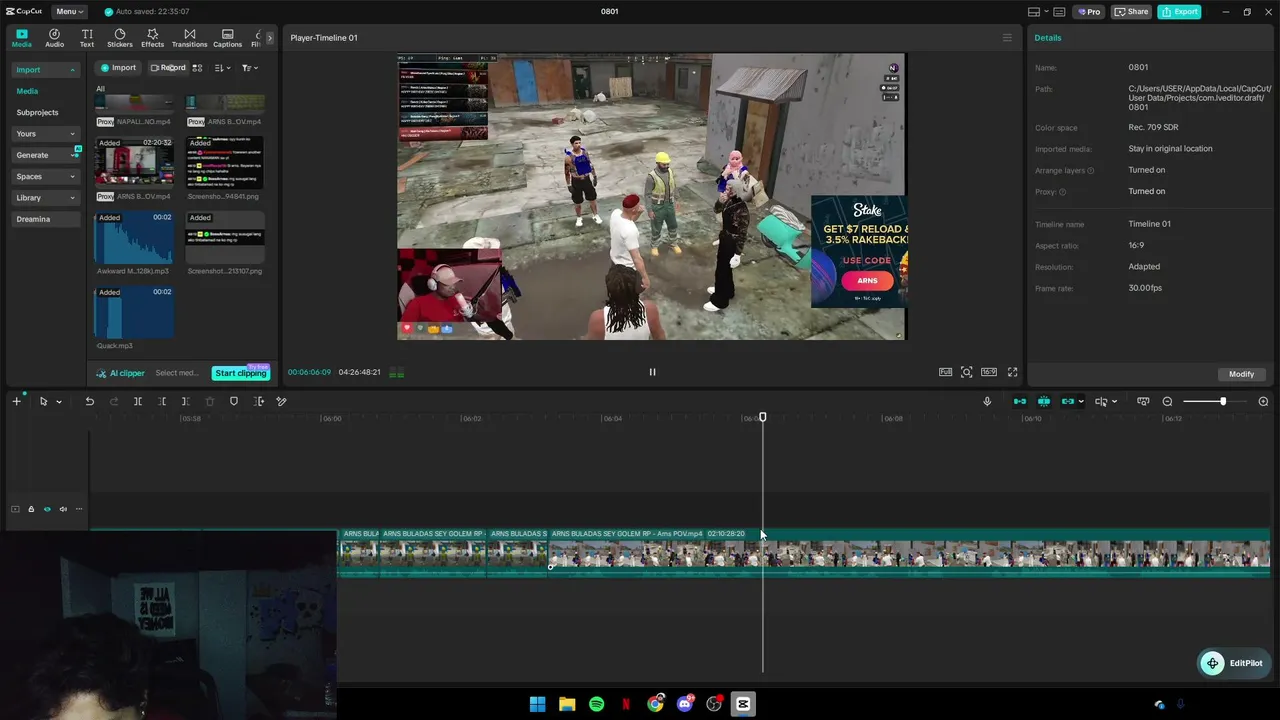Screen dimensions: 1280x720
Task: Click the replace/insert clip icon in toolbar
Action: tap(258, 401)
